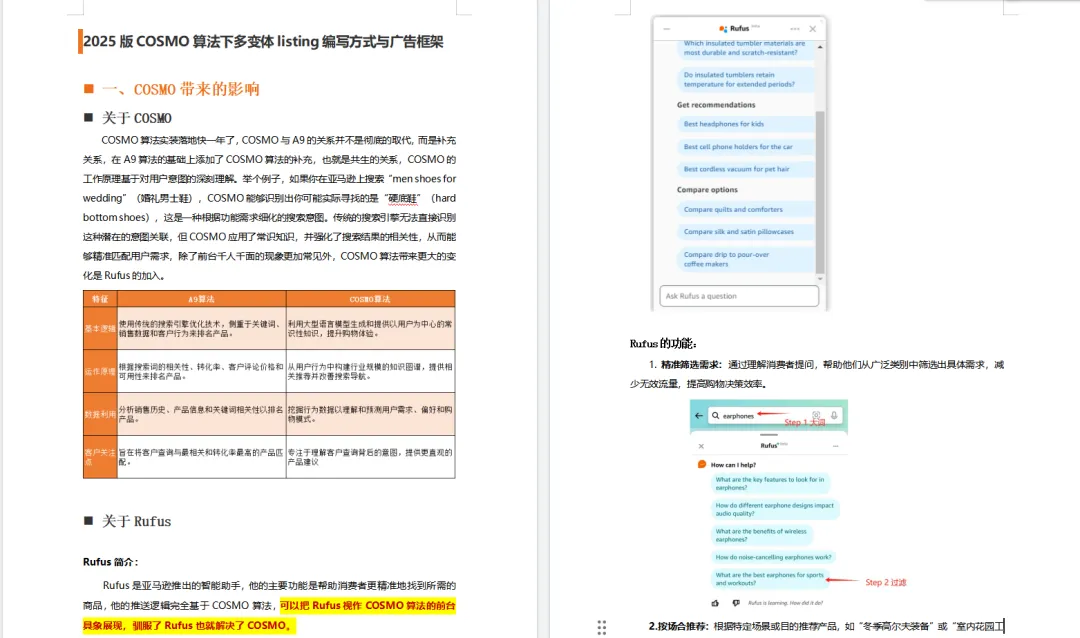Click the table row label 数据利用
The image size is (1080, 638).
coord(100,414)
